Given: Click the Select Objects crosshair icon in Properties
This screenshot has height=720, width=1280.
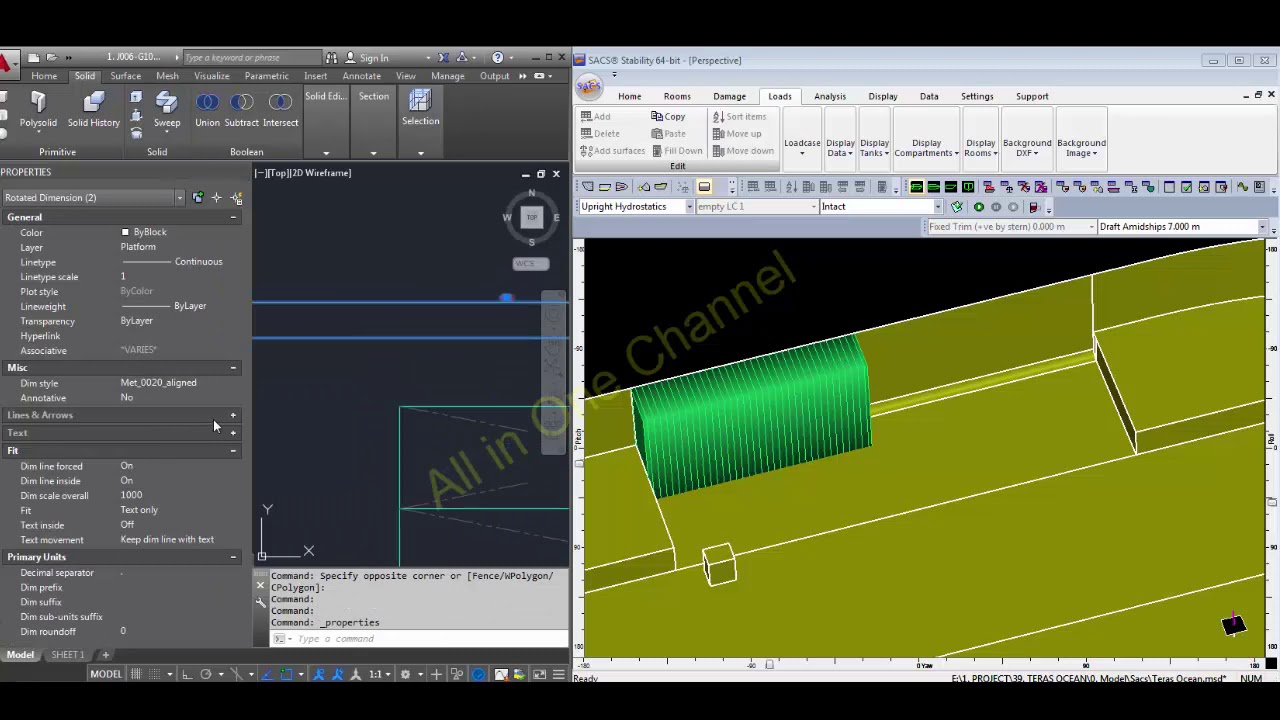Looking at the screenshot, I should coord(216,198).
